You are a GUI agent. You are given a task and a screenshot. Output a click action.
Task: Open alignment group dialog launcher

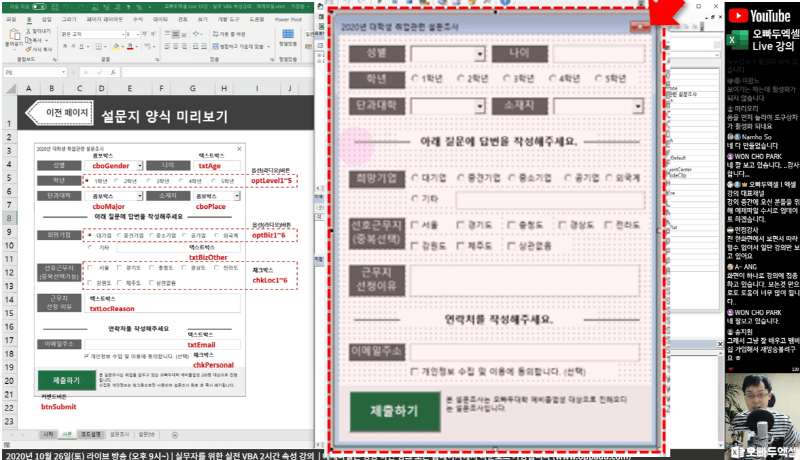(272, 60)
